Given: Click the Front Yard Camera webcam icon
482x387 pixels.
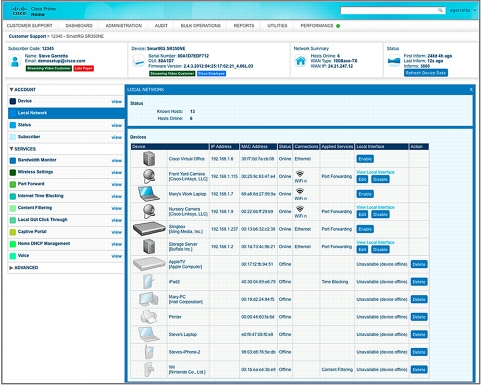Looking at the screenshot, I should click(x=149, y=176).
